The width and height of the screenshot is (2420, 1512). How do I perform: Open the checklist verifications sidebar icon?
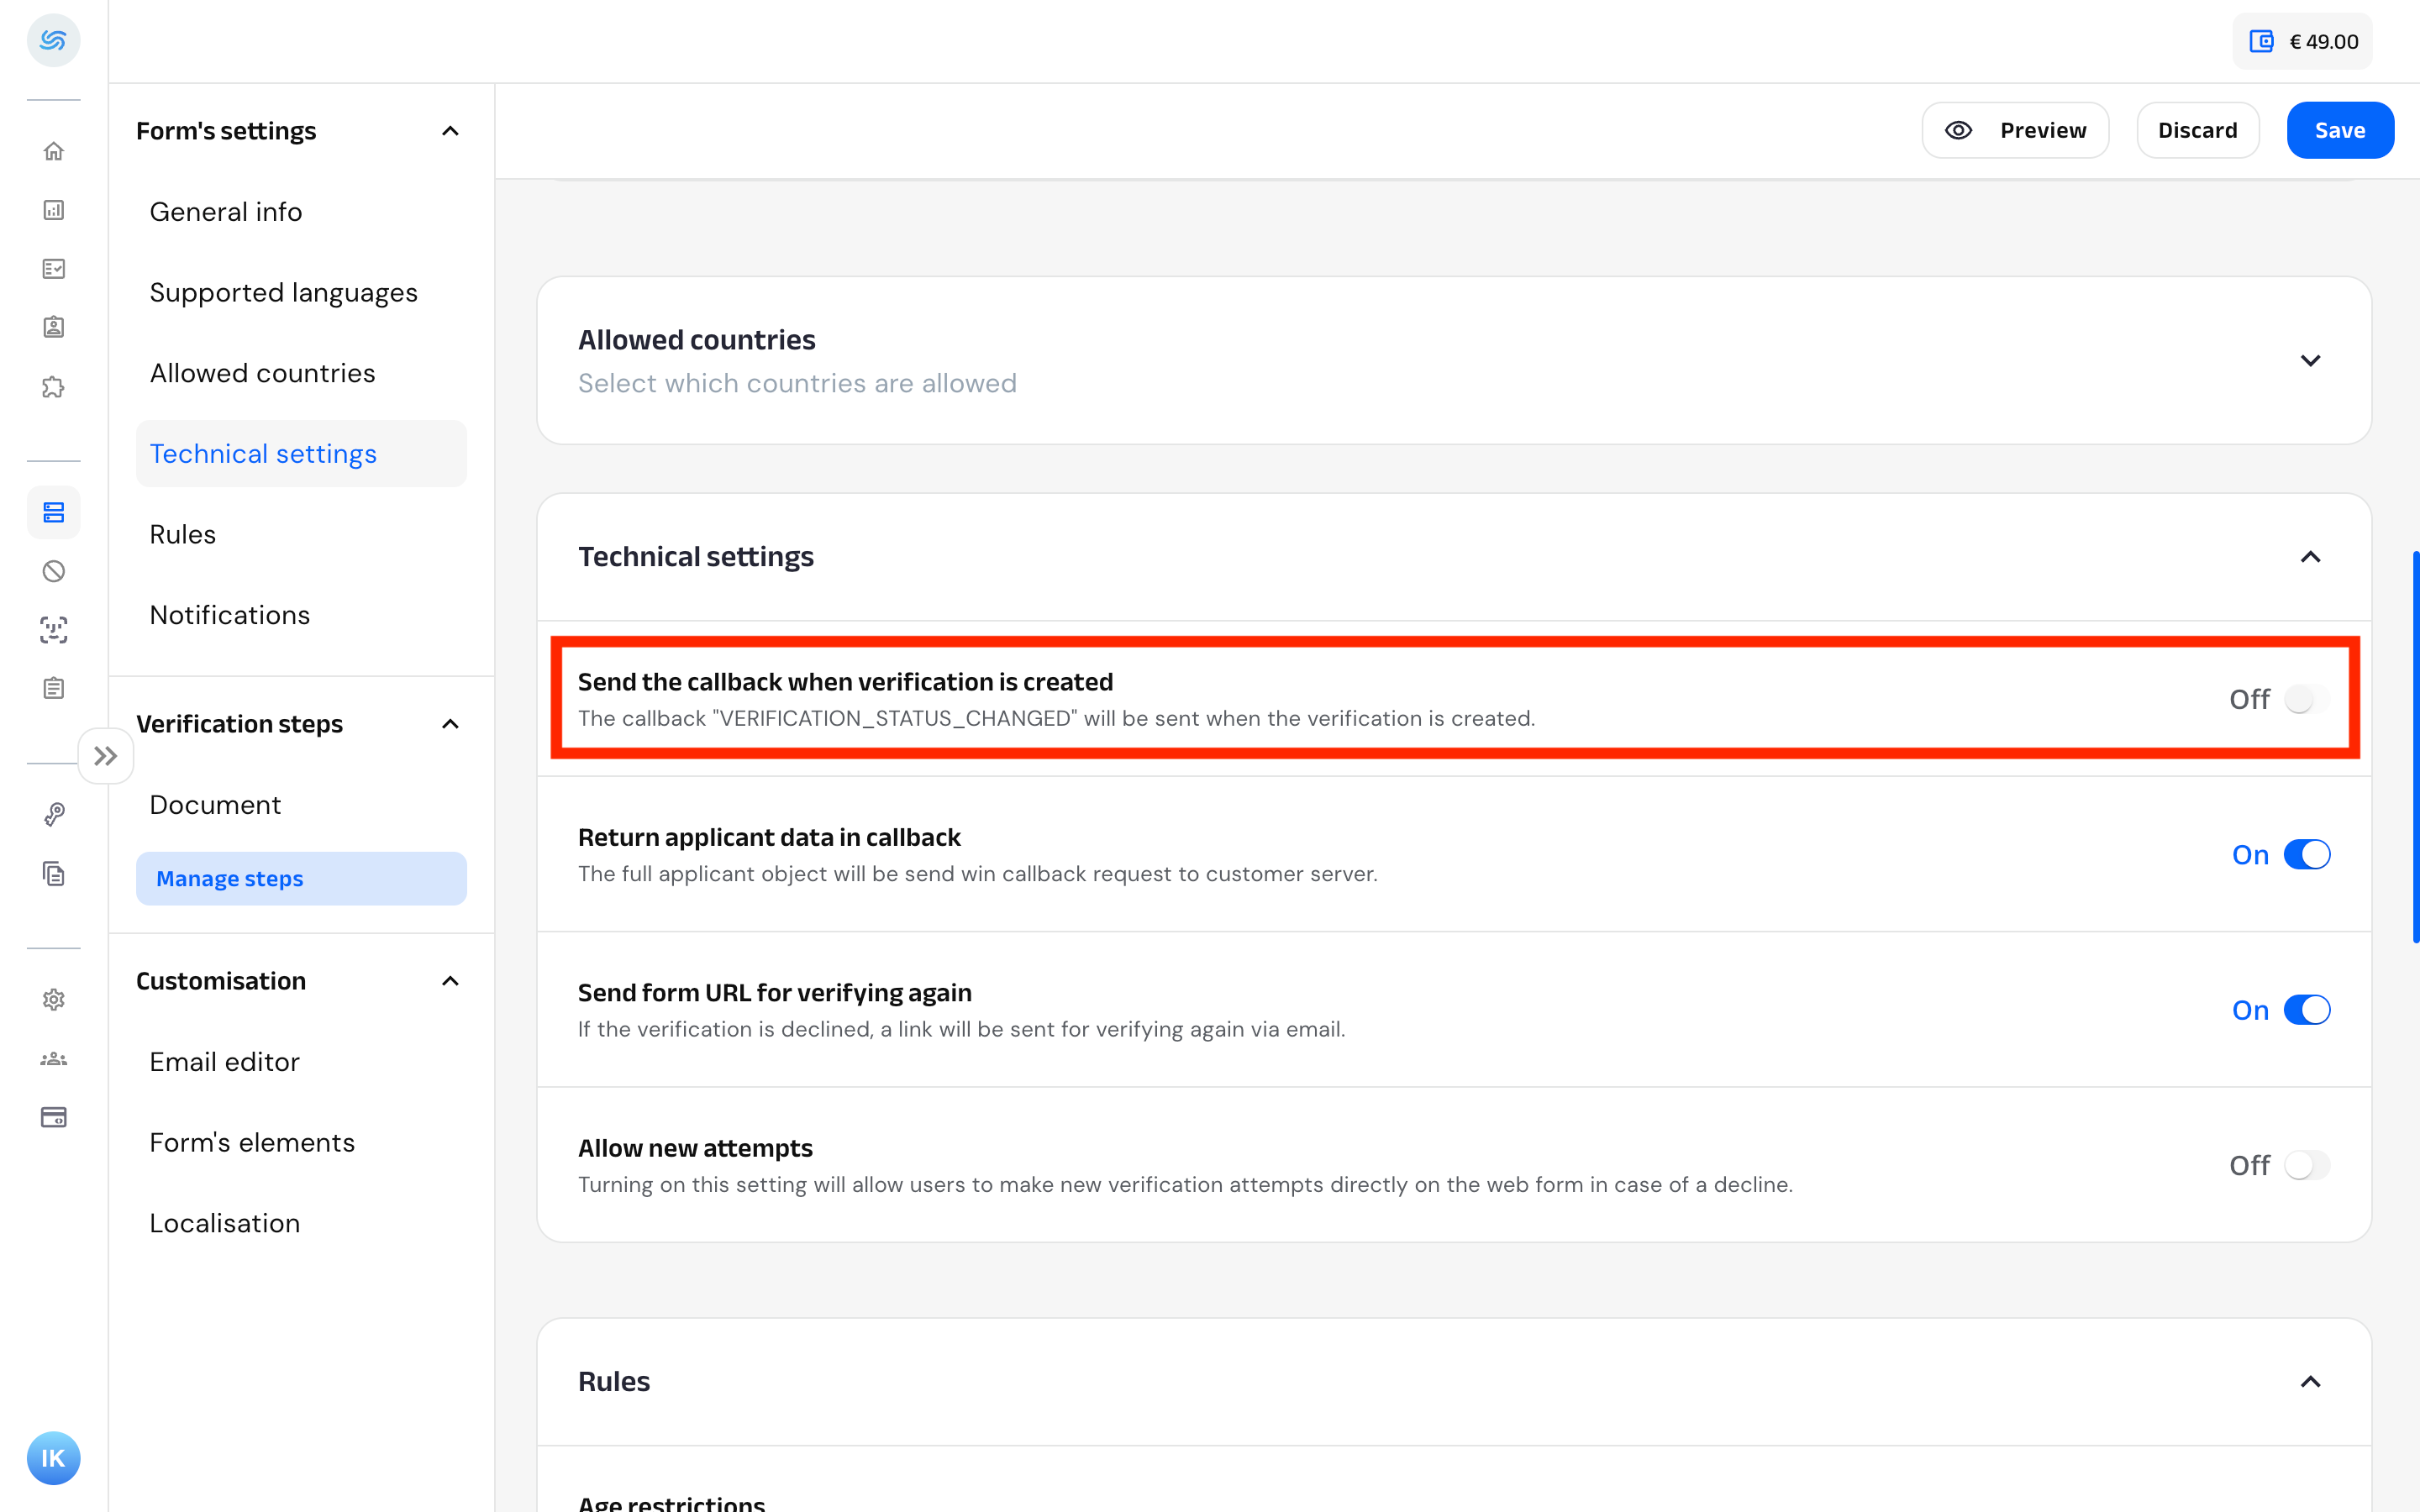[54, 269]
